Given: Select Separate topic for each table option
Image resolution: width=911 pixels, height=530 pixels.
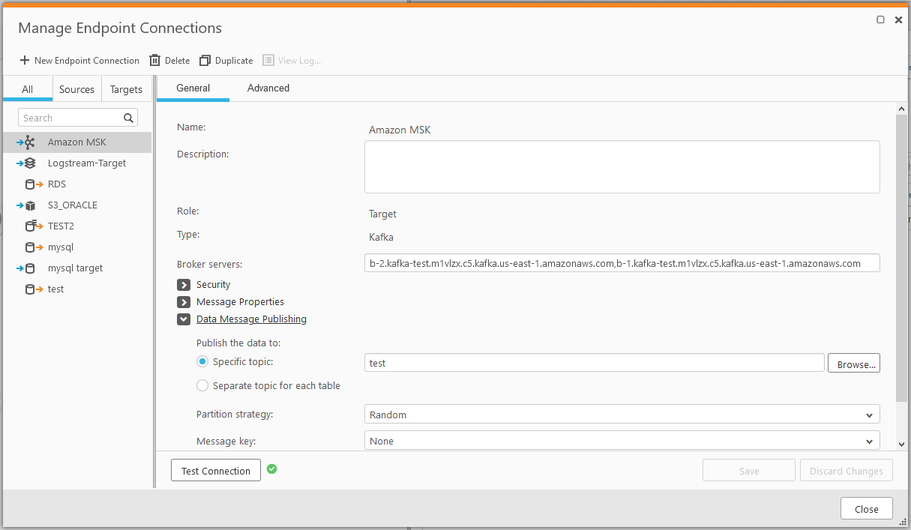Looking at the screenshot, I should pos(202,385).
